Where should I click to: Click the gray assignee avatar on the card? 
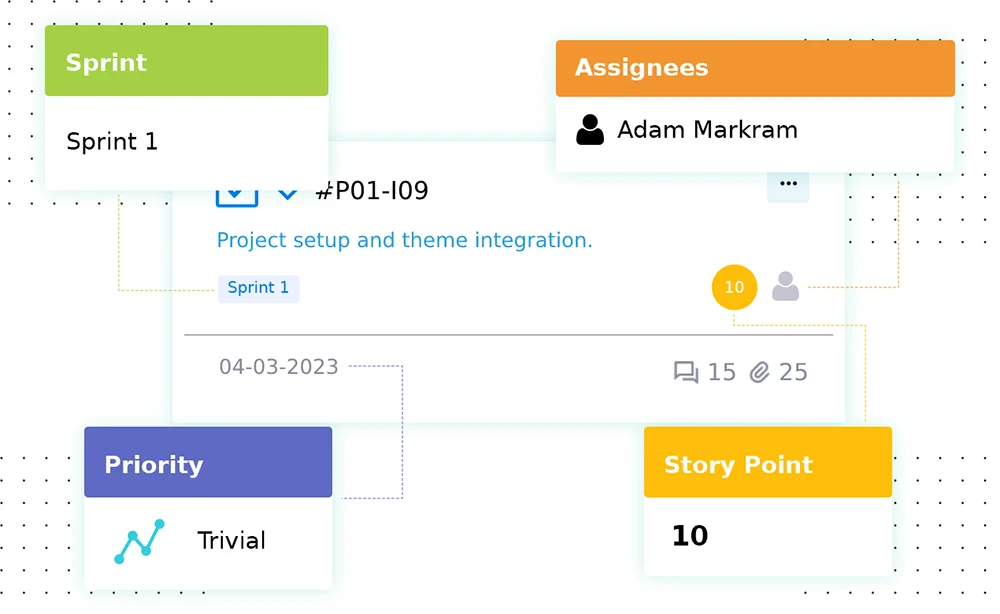[x=786, y=287]
